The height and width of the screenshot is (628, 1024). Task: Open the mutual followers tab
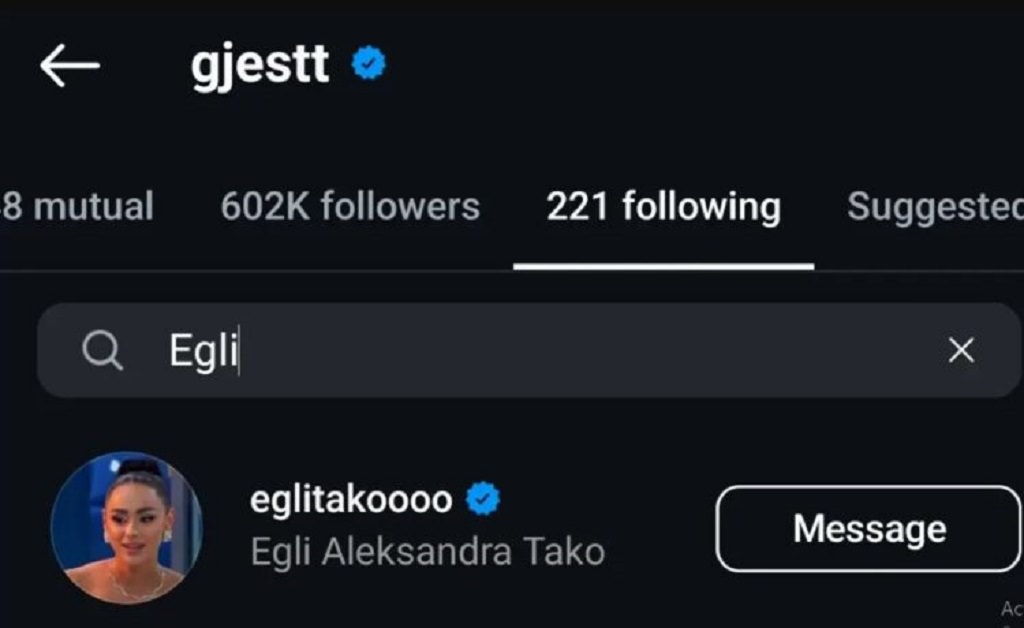(x=76, y=206)
